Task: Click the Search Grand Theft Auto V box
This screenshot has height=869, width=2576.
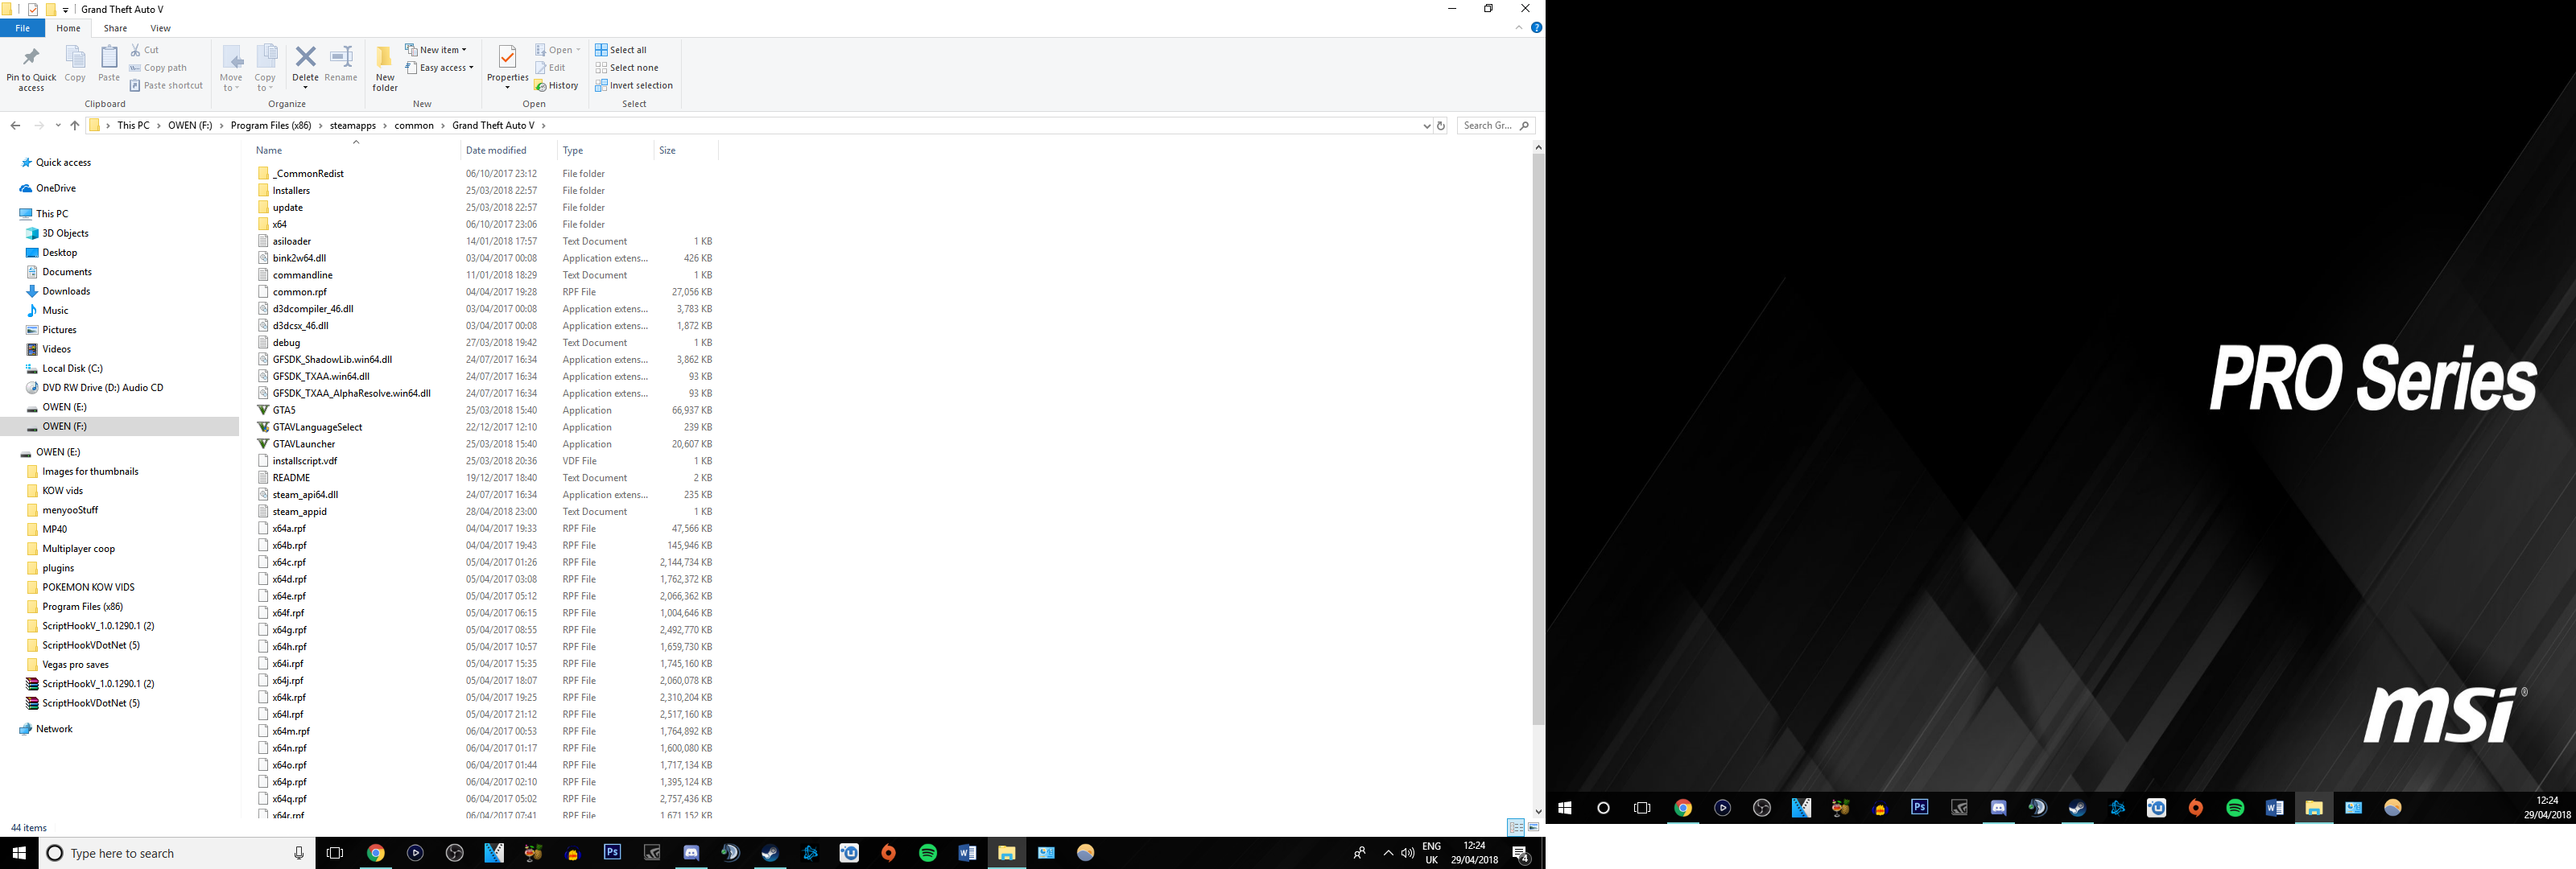Action: (1496, 126)
